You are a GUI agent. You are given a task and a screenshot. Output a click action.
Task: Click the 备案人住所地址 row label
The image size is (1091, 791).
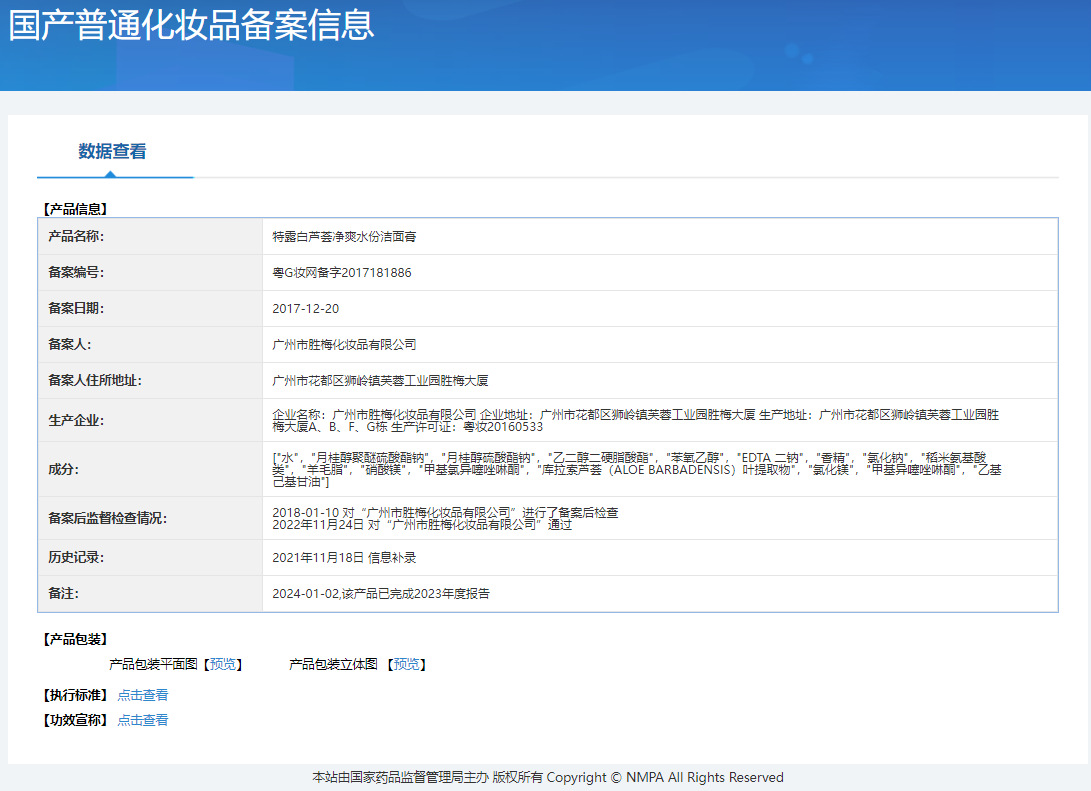pos(95,381)
